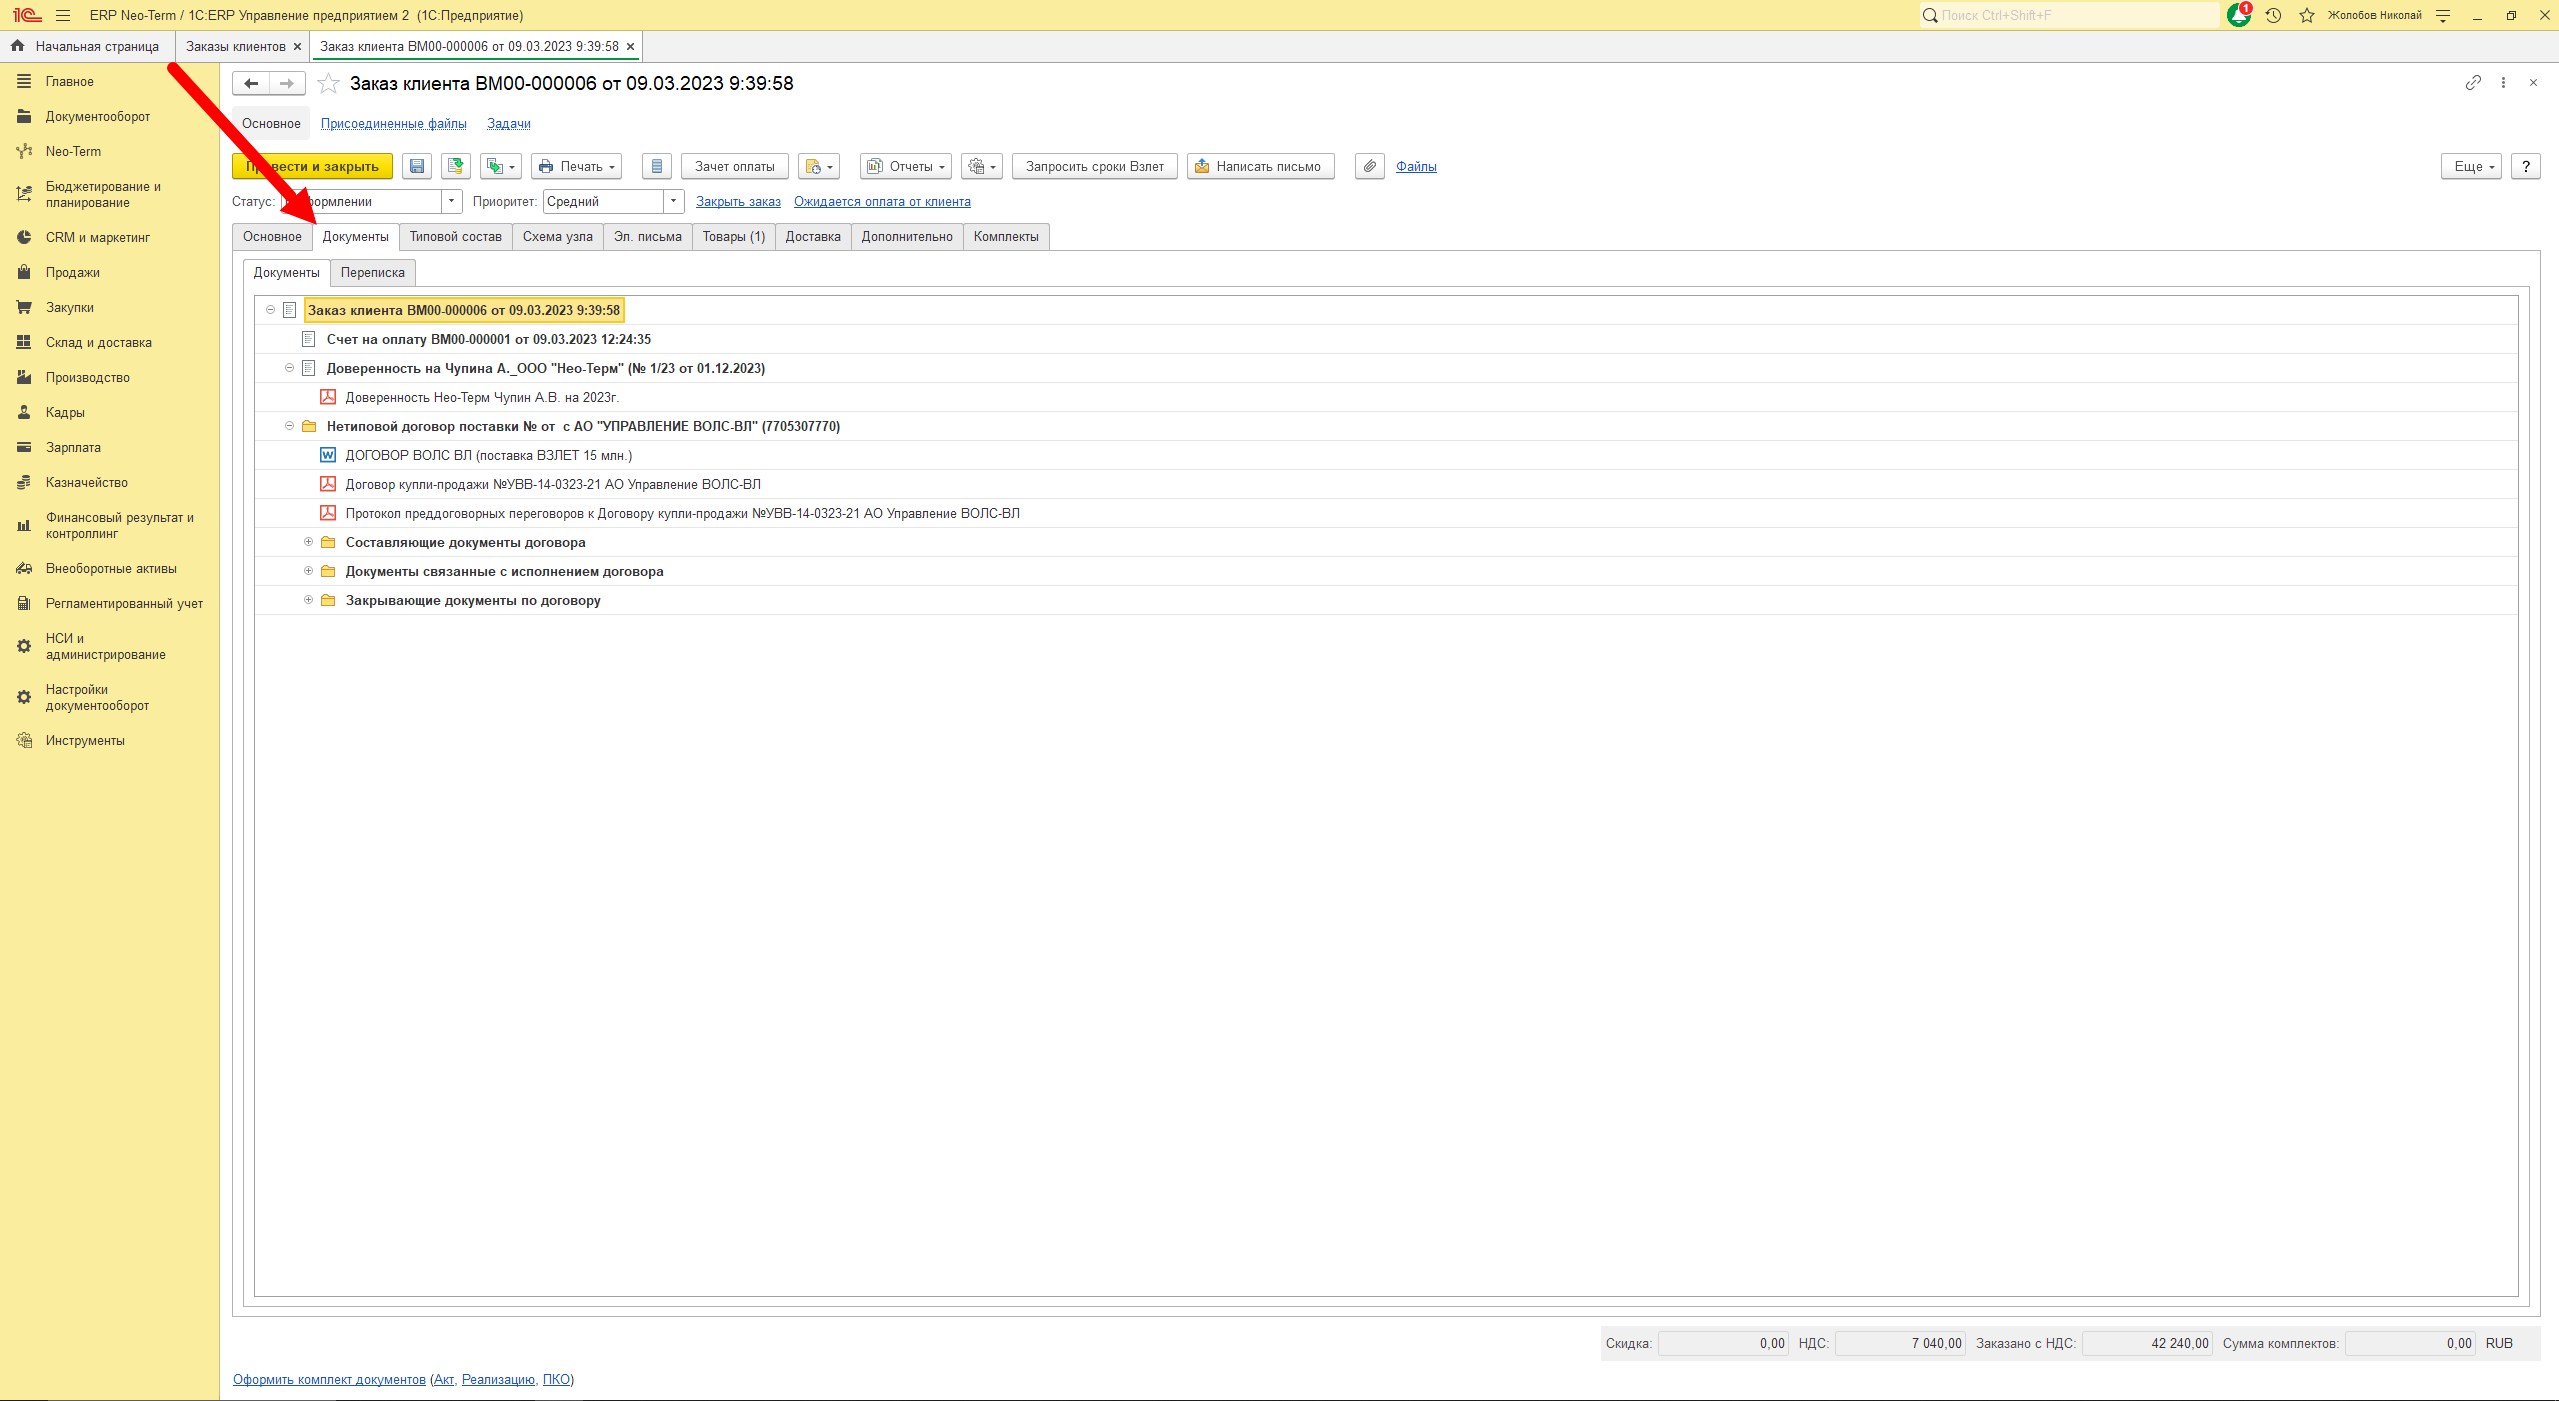Viewport: 2559px width, 1401px height.
Task: Click Запросить сроки Взлет button
Action: 1095,166
